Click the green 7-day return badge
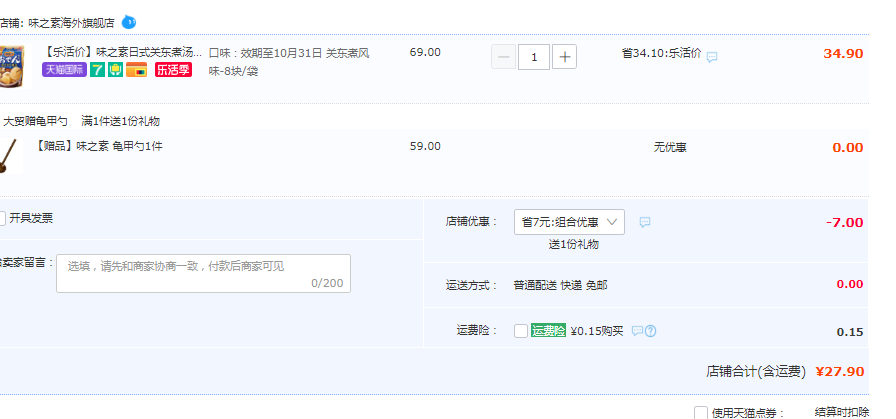This screenshot has width=896, height=419. tap(97, 70)
